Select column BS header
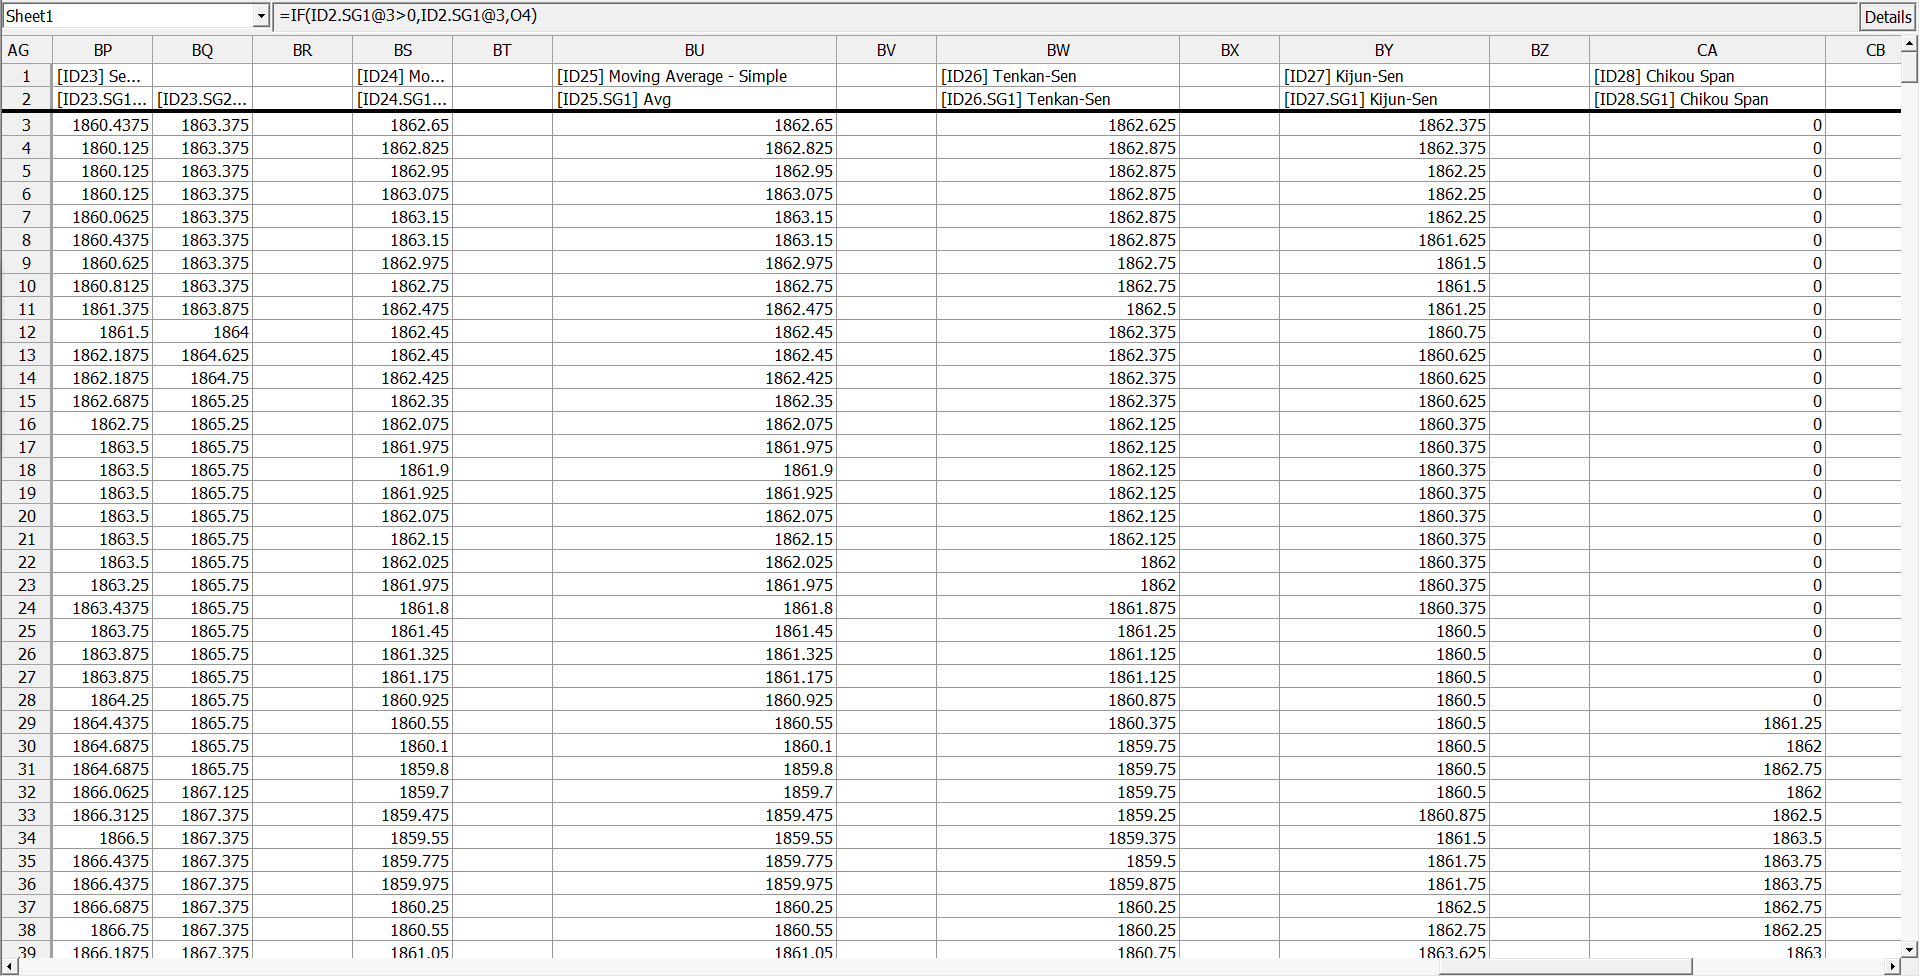Screen dimensions: 1920x977 click(402, 50)
